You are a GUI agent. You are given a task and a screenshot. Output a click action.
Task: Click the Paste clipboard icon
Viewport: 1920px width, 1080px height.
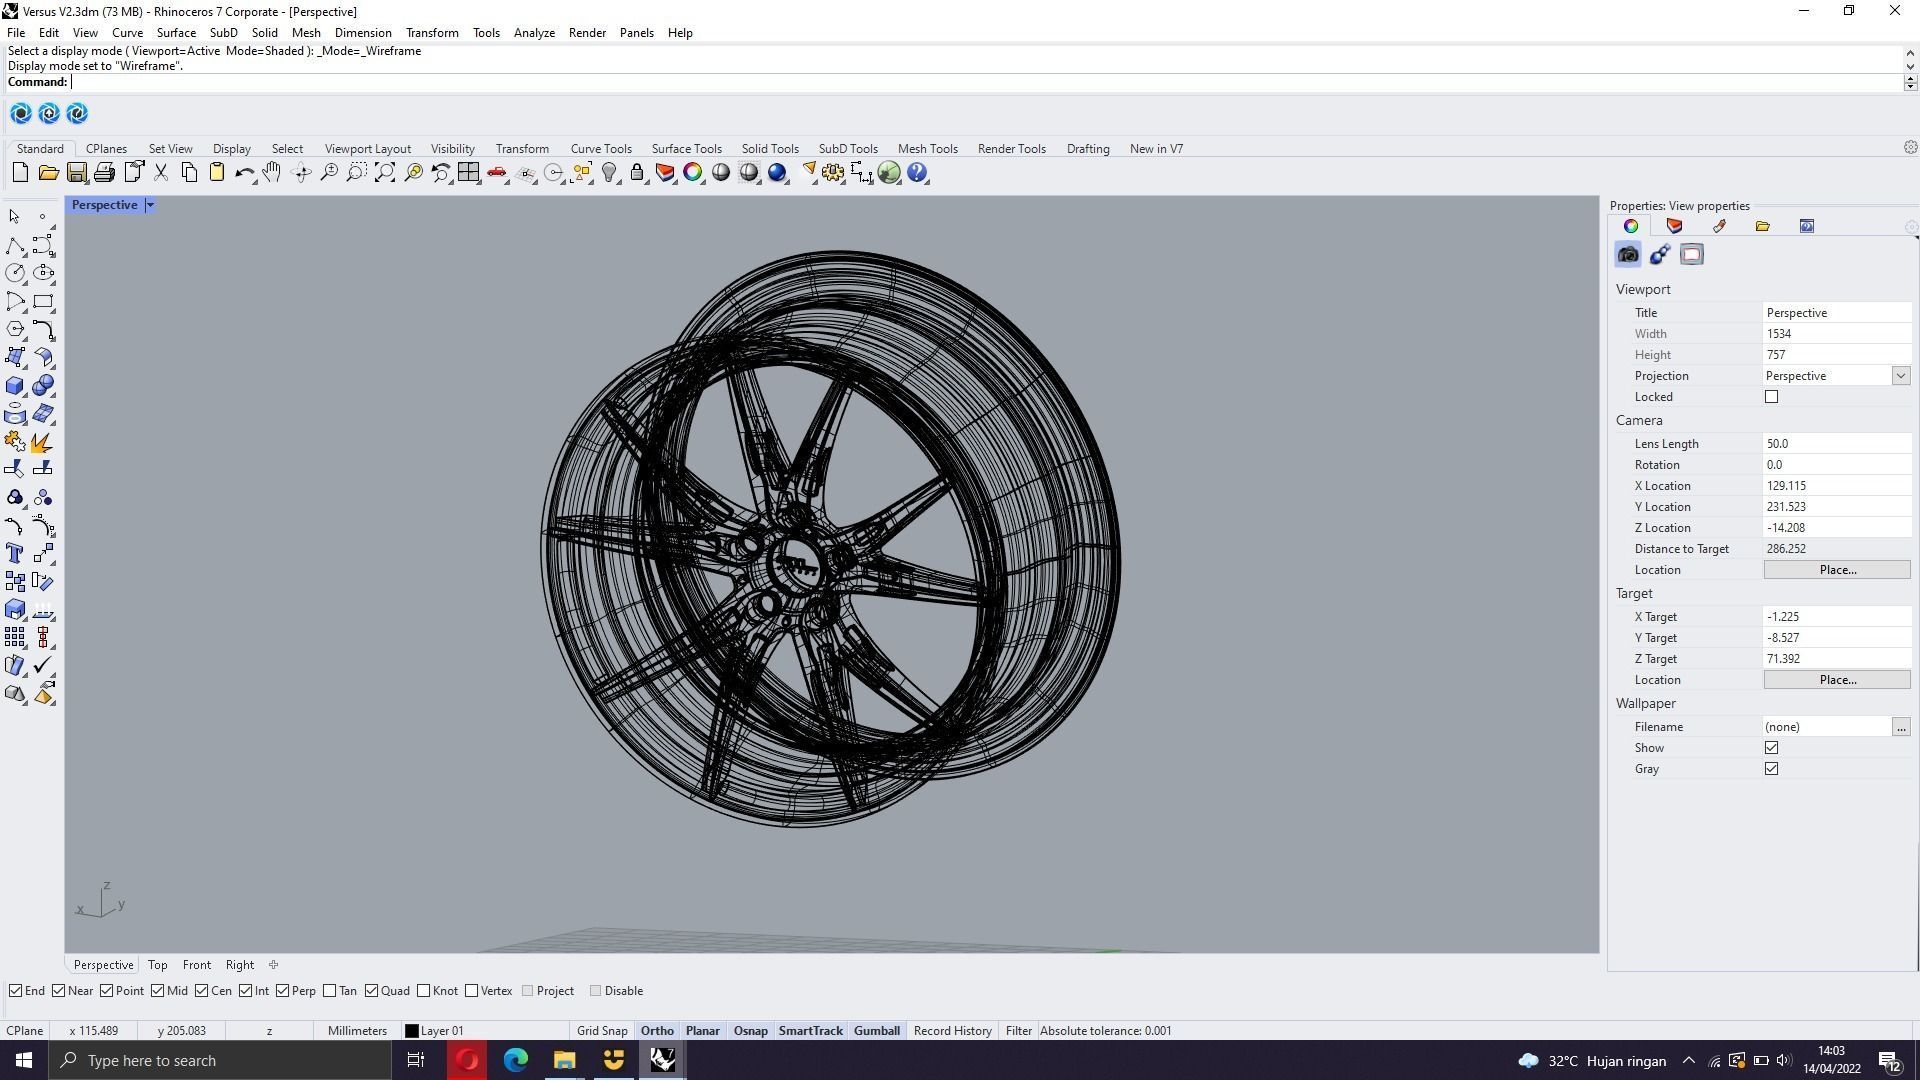click(216, 173)
